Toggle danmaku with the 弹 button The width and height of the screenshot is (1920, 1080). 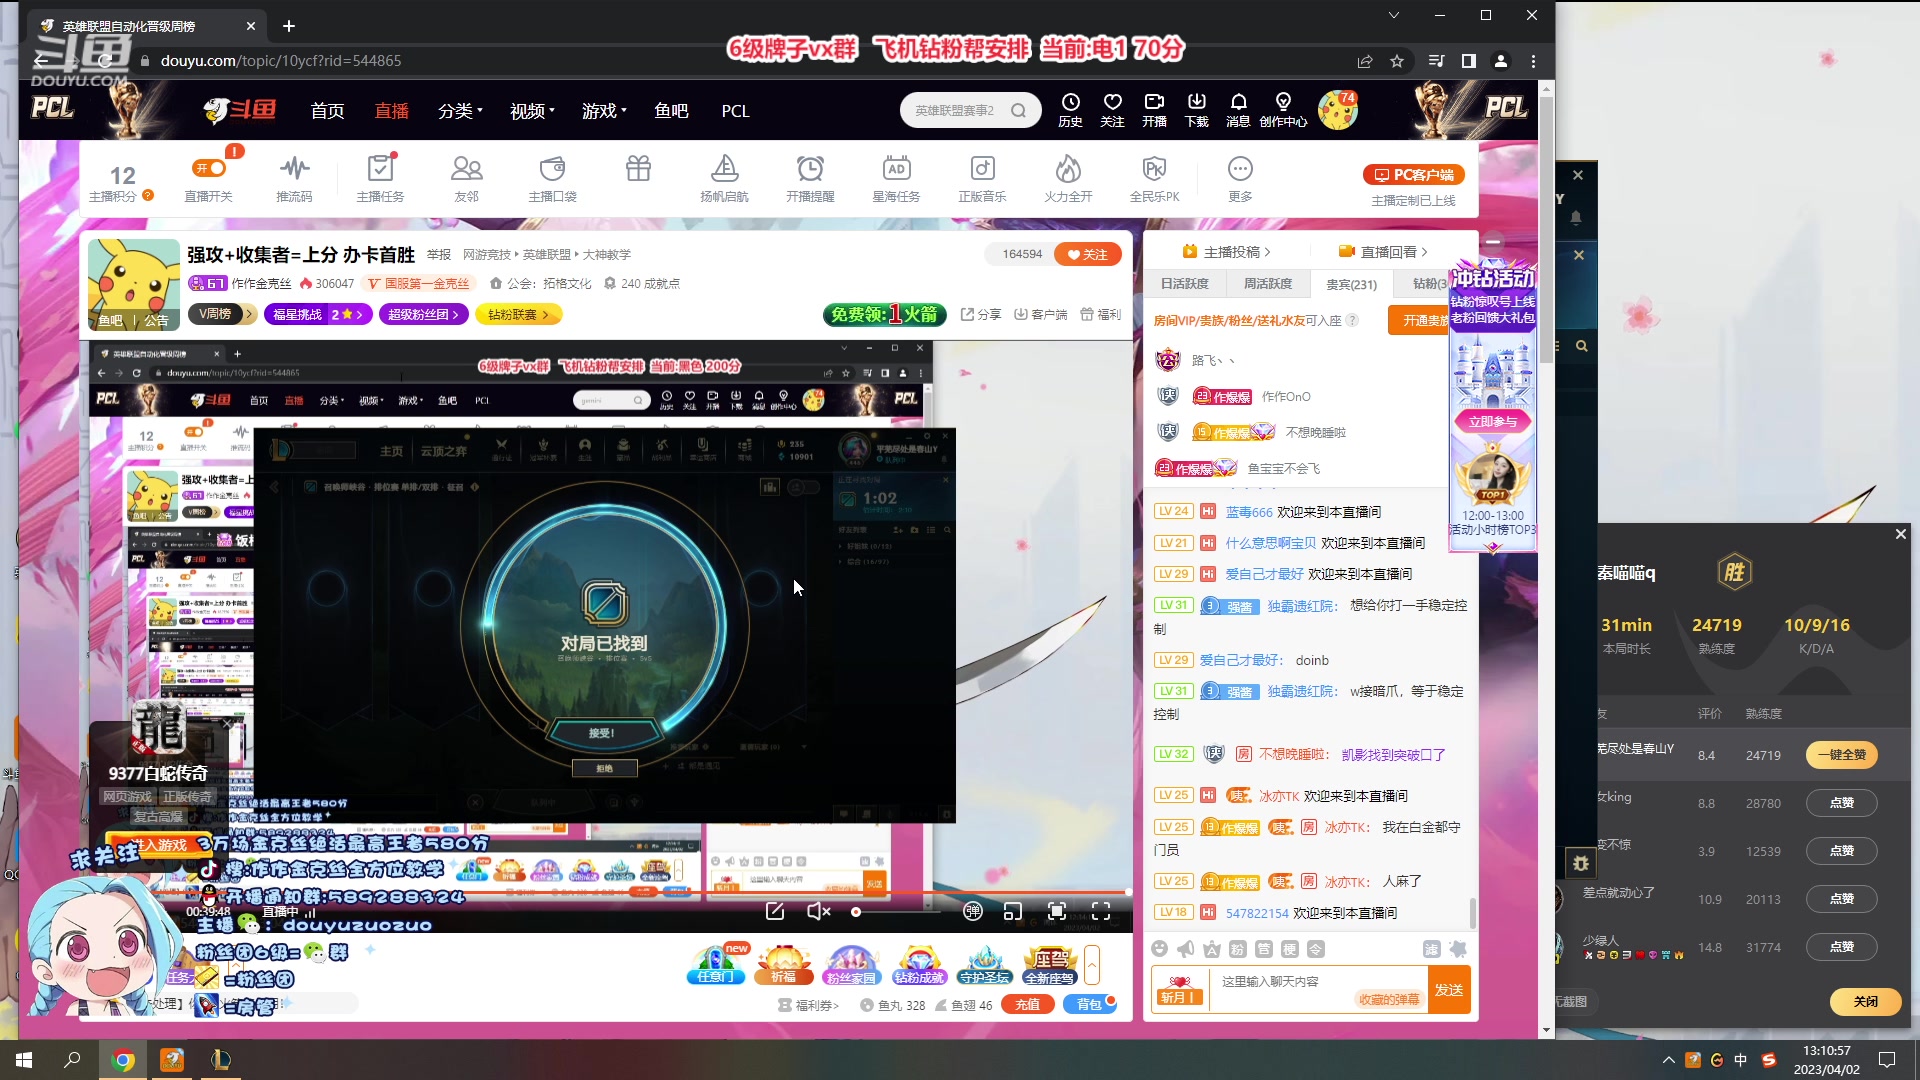972,911
